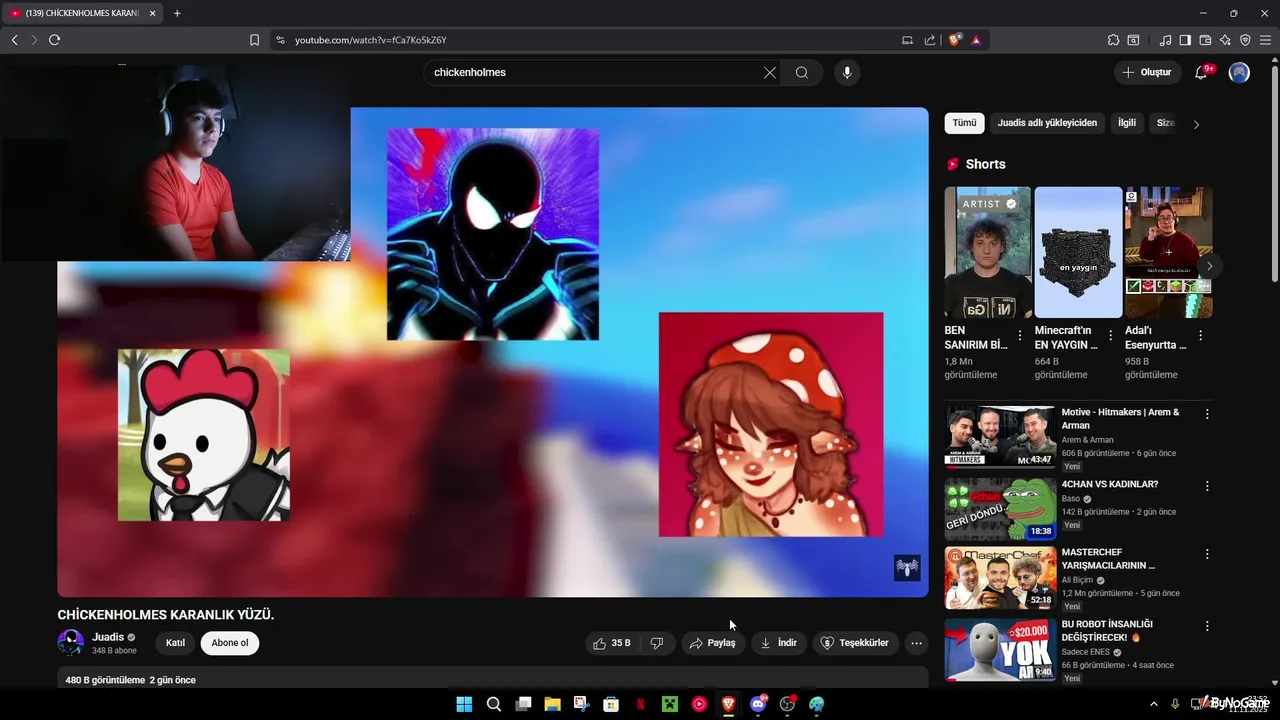Switch to the CHİCKENHOLMES browser tab
1280x720 pixels.
tap(82, 13)
